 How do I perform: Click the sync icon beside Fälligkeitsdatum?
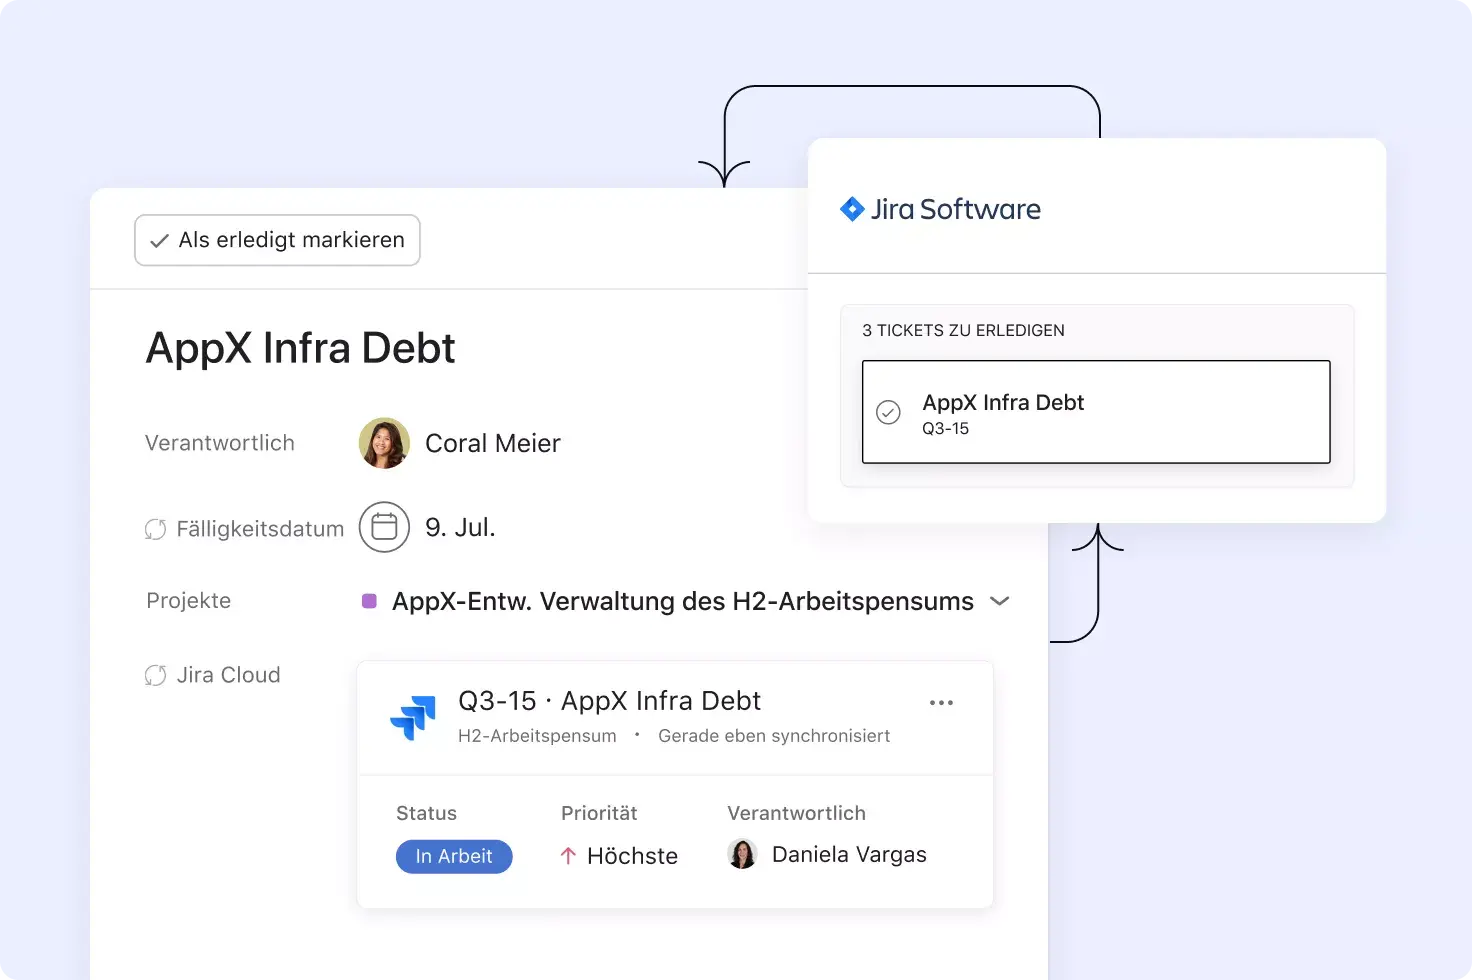click(155, 529)
